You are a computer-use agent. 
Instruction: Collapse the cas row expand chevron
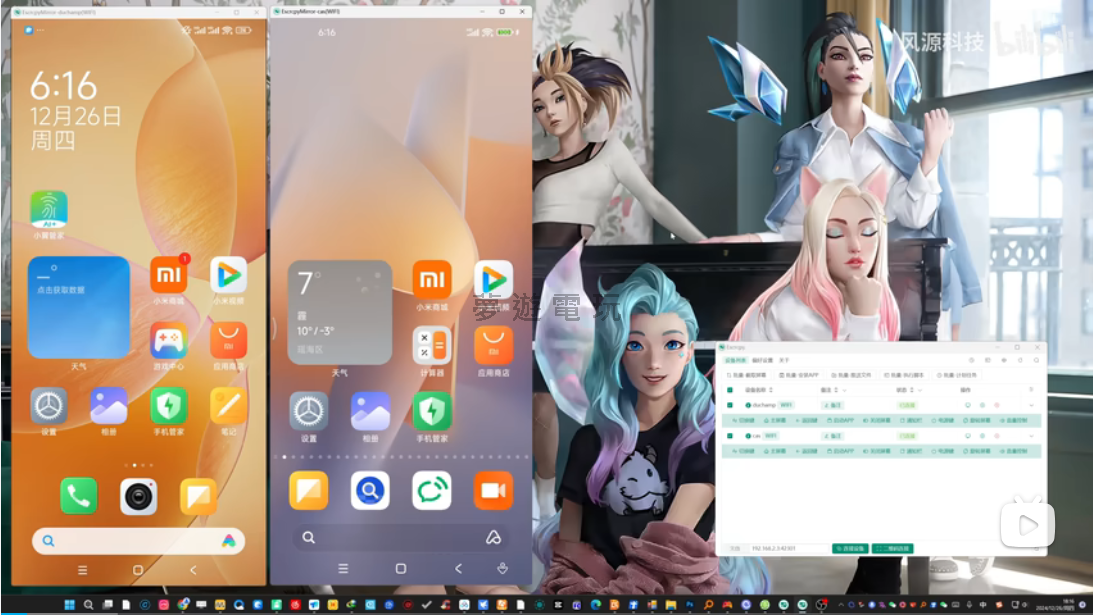(x=1032, y=436)
